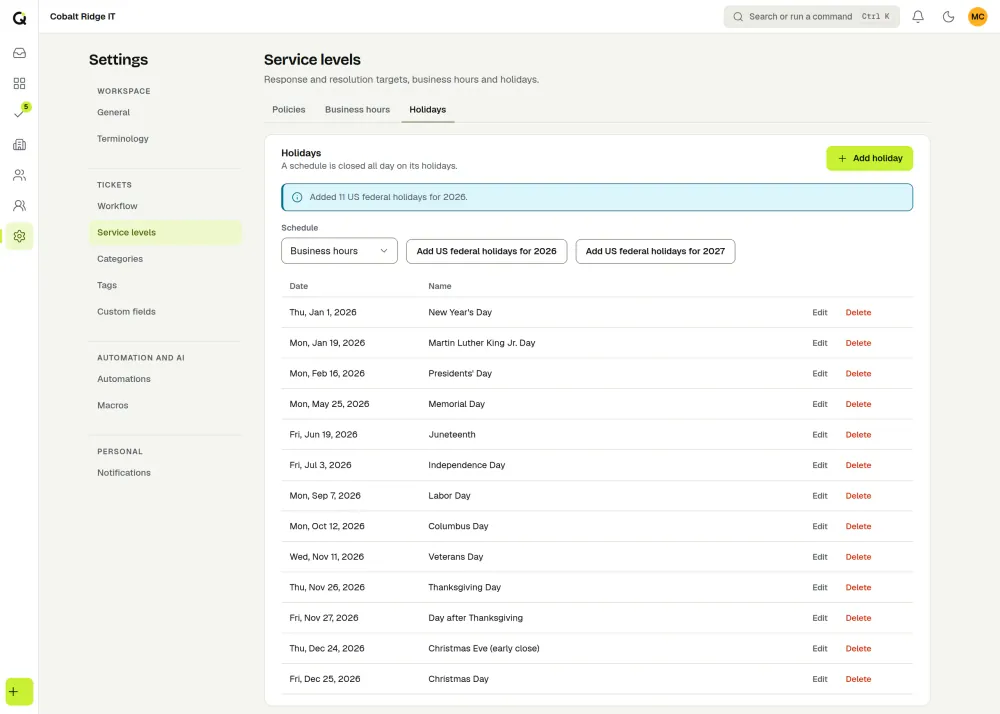
Task: Click the search magnifier icon
Action: [738, 17]
